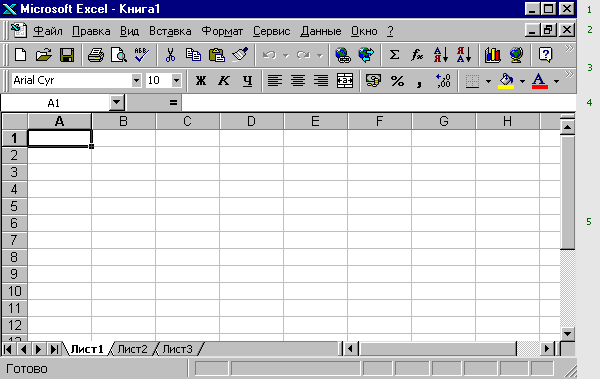600x379 pixels.
Task: Open the Формат menu
Action: [222, 31]
